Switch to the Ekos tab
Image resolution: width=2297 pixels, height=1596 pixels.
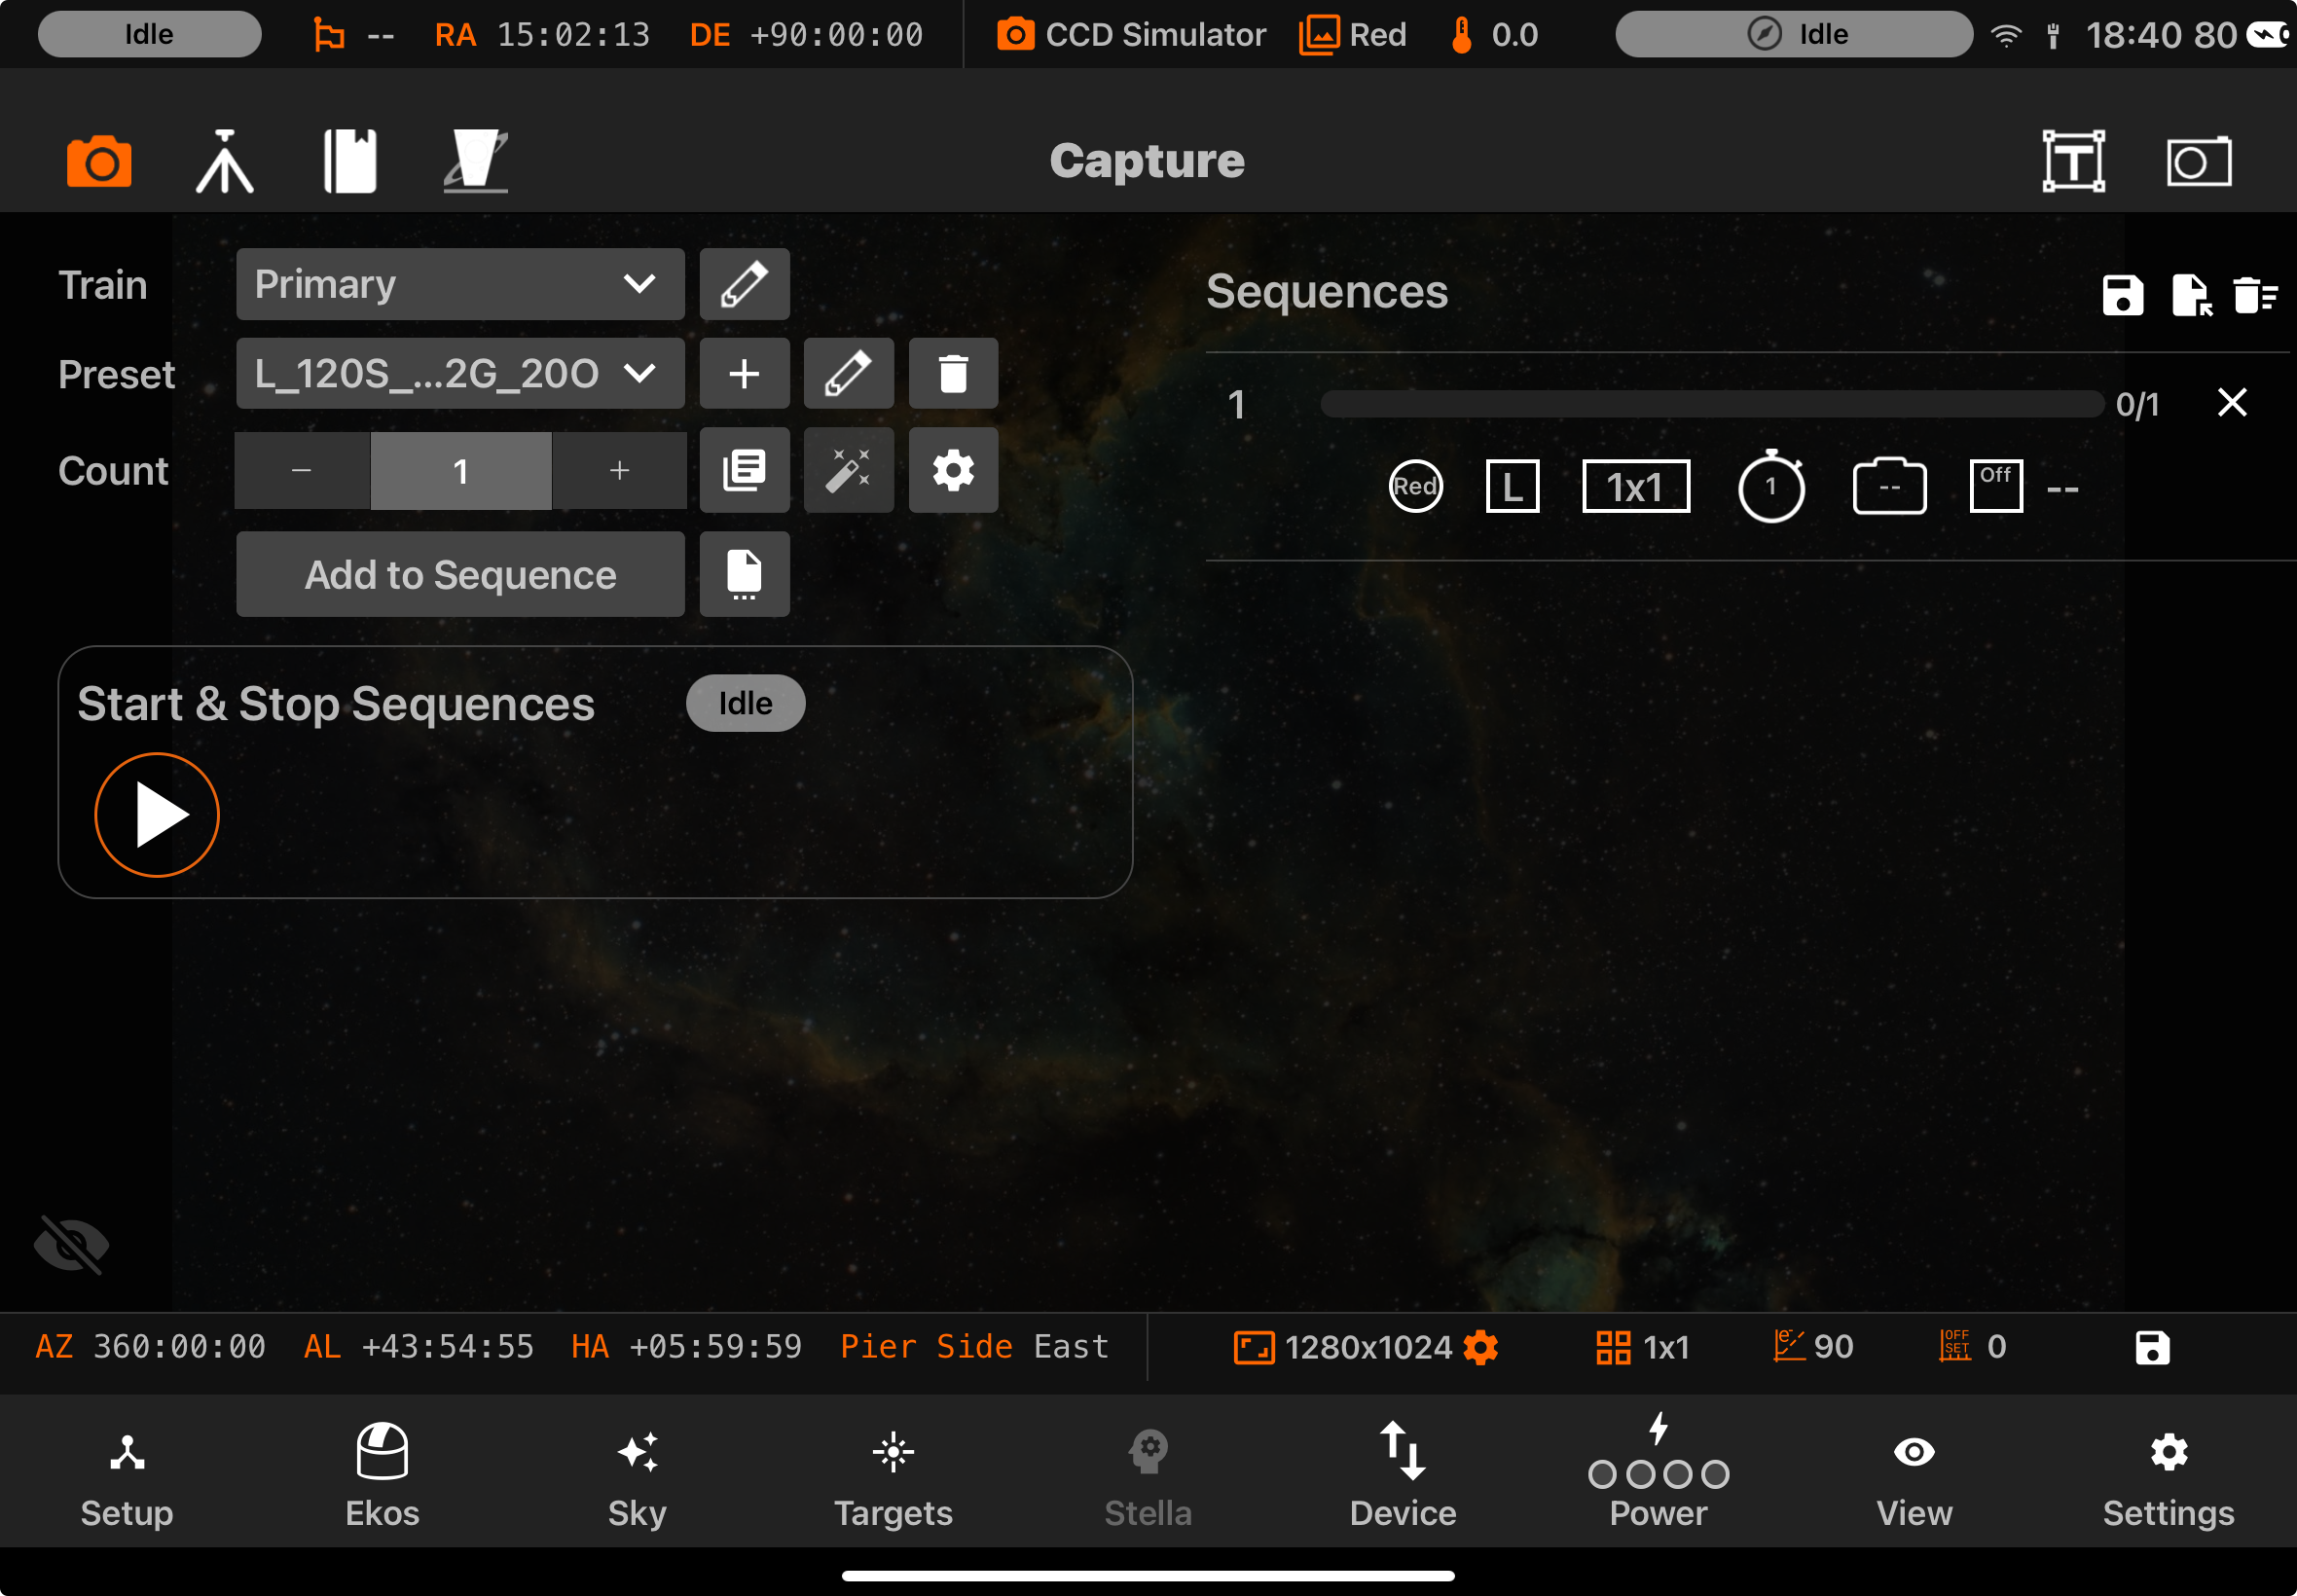(382, 1475)
